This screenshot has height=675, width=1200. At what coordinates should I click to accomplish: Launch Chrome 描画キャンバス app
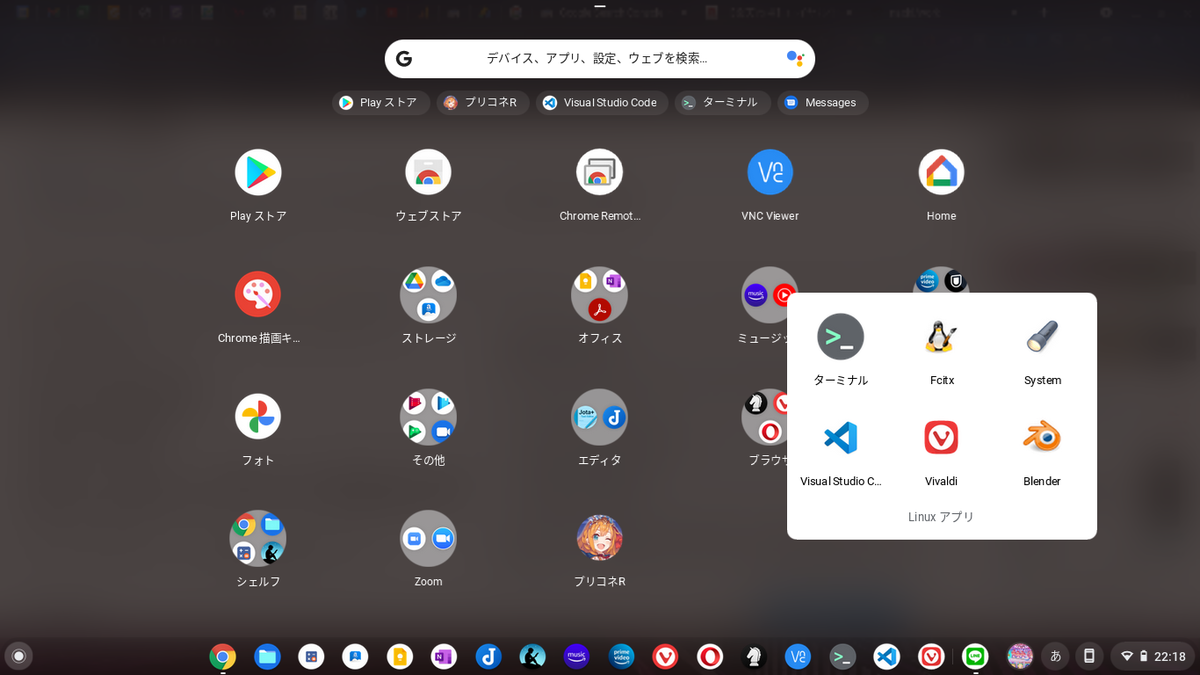click(258, 294)
